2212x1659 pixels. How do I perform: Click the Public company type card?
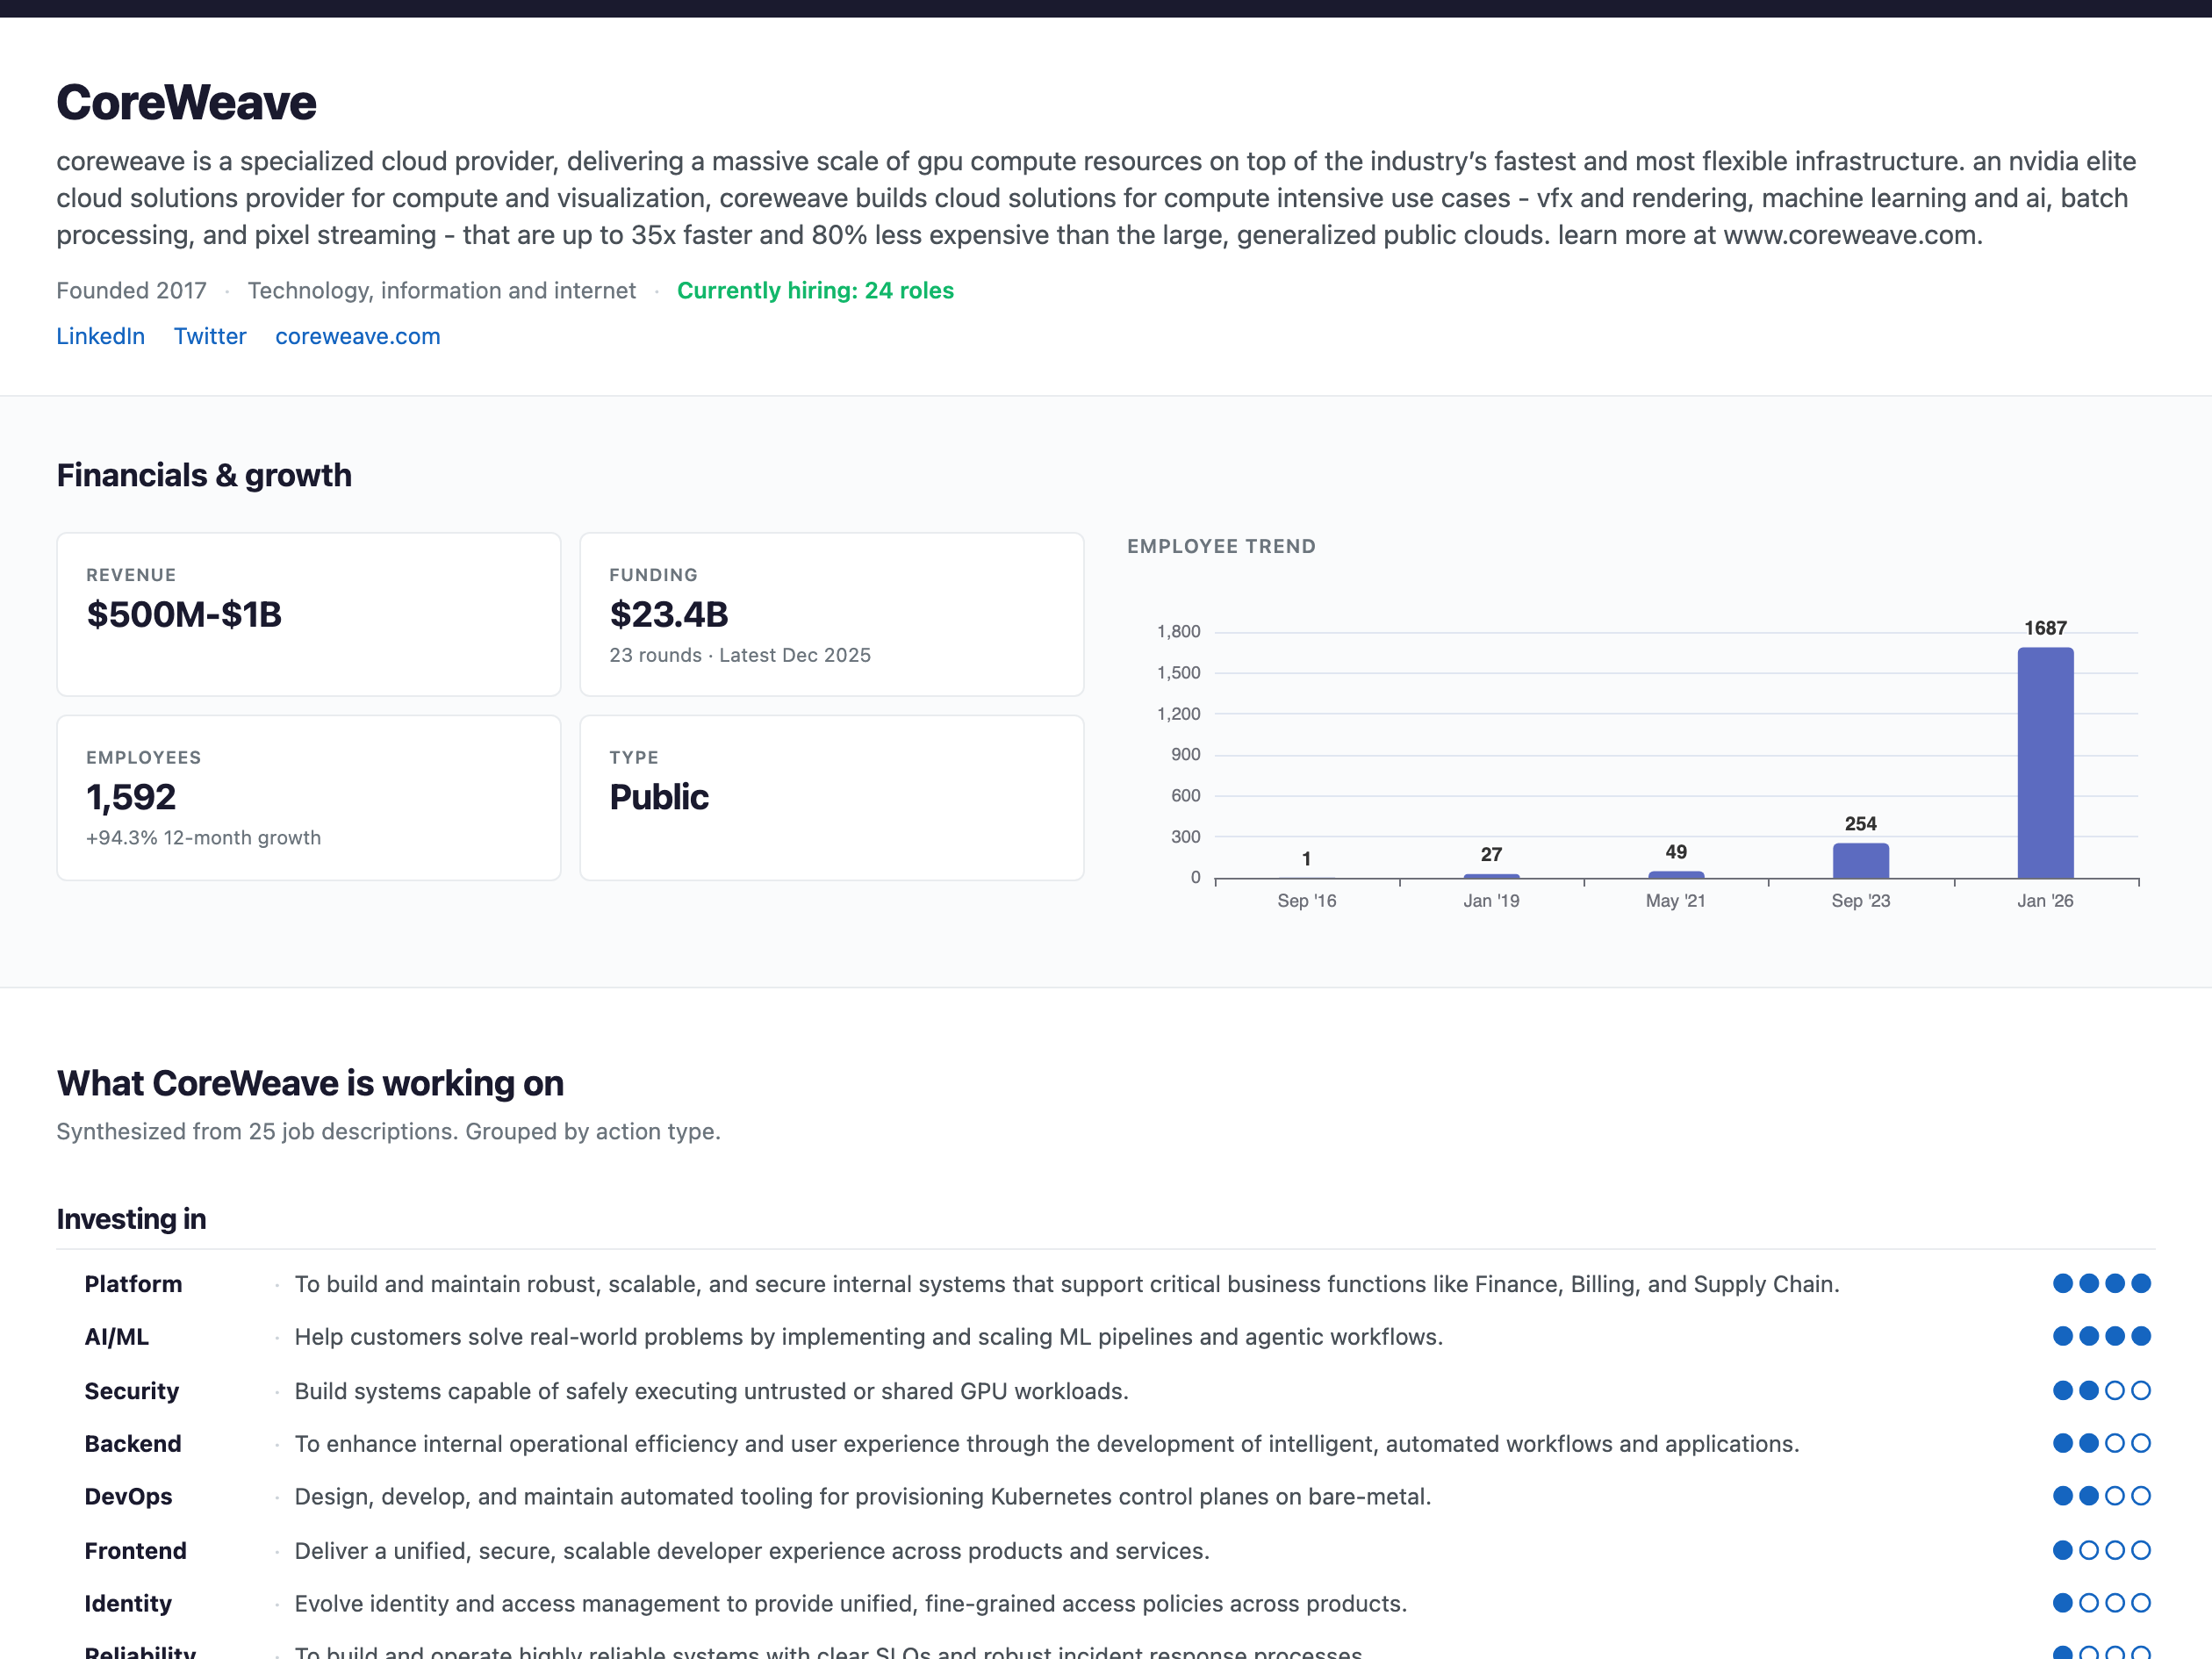tap(831, 796)
